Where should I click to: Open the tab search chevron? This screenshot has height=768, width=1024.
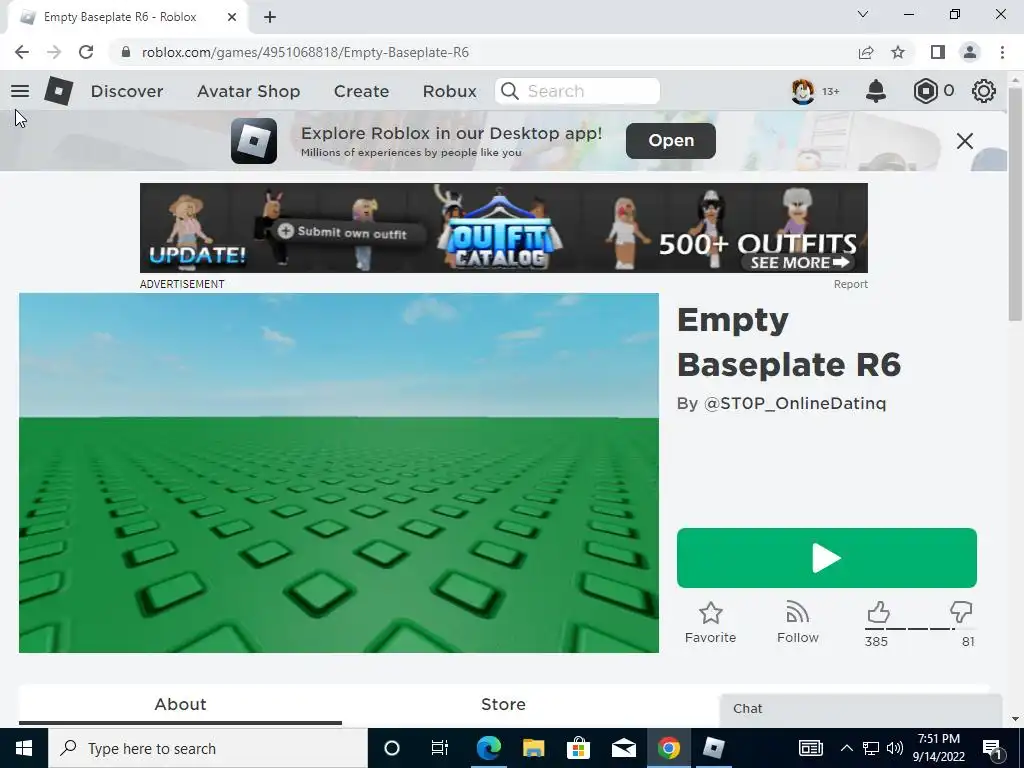[x=863, y=14]
